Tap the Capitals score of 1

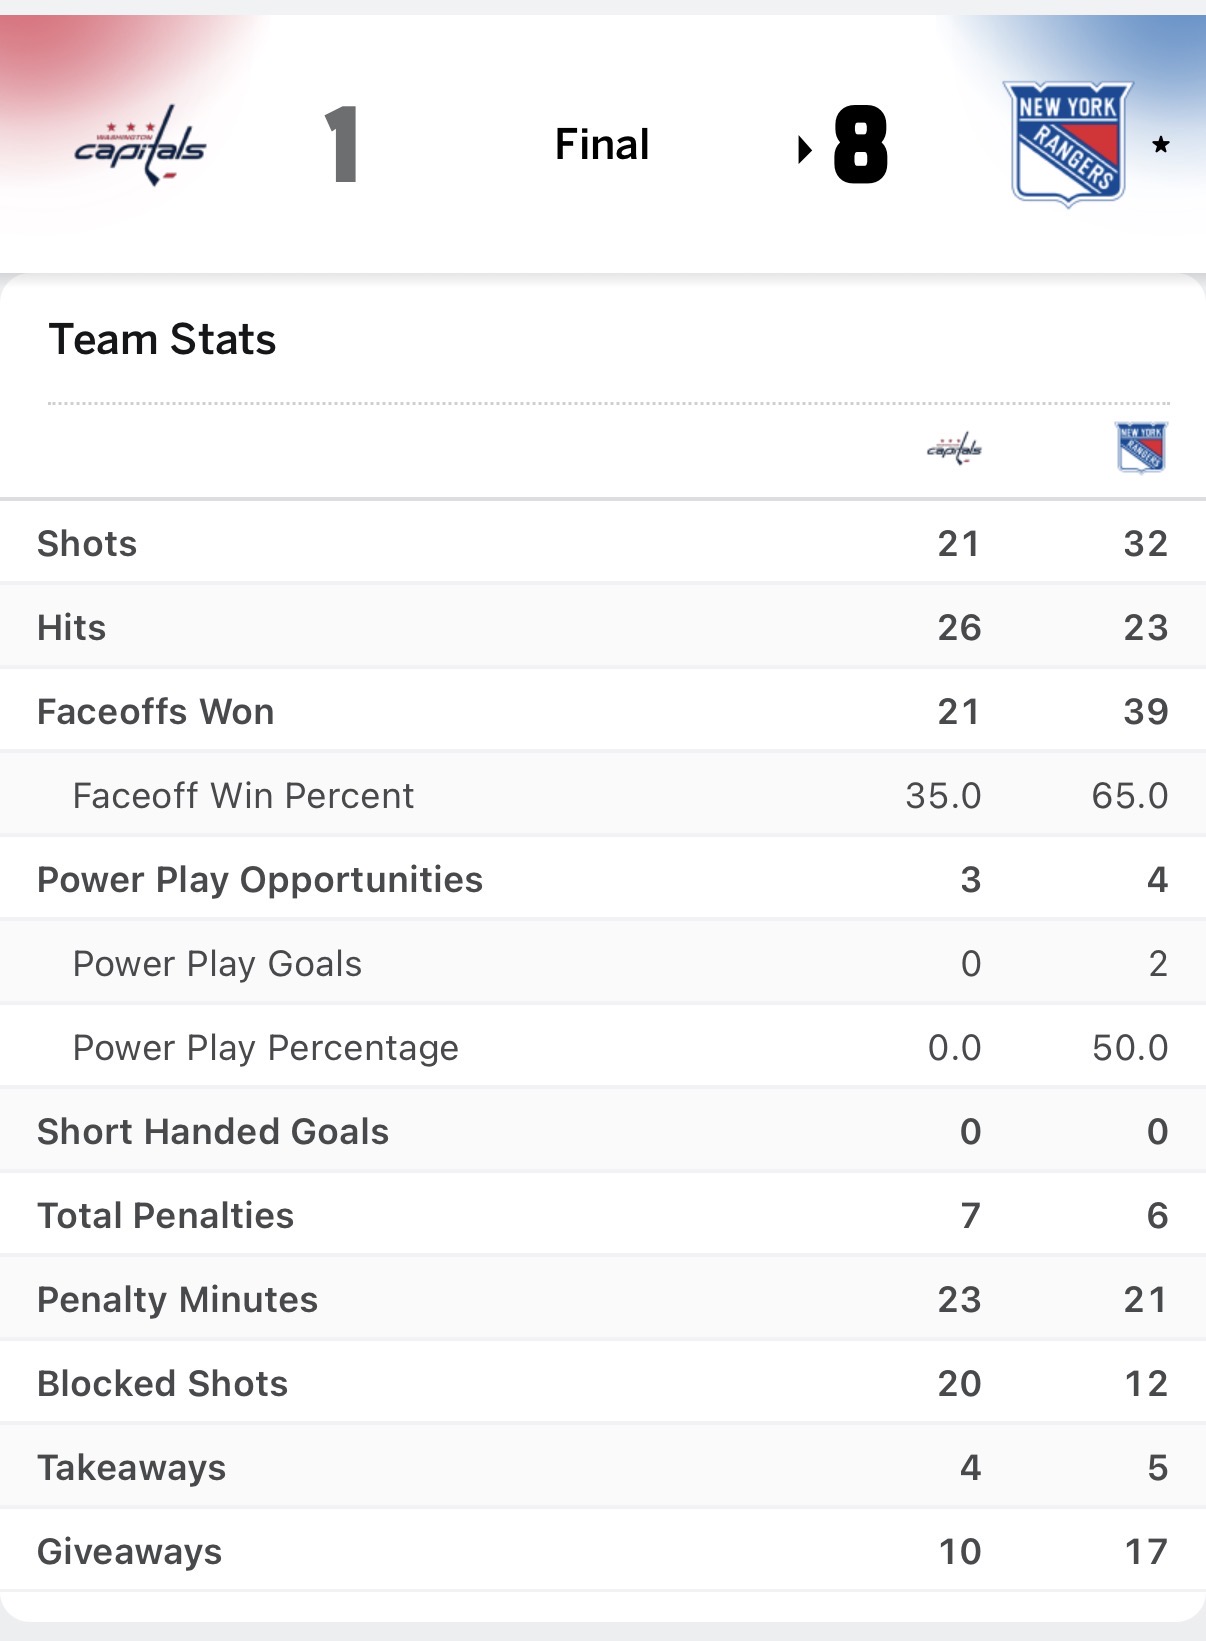pyautogui.click(x=342, y=145)
